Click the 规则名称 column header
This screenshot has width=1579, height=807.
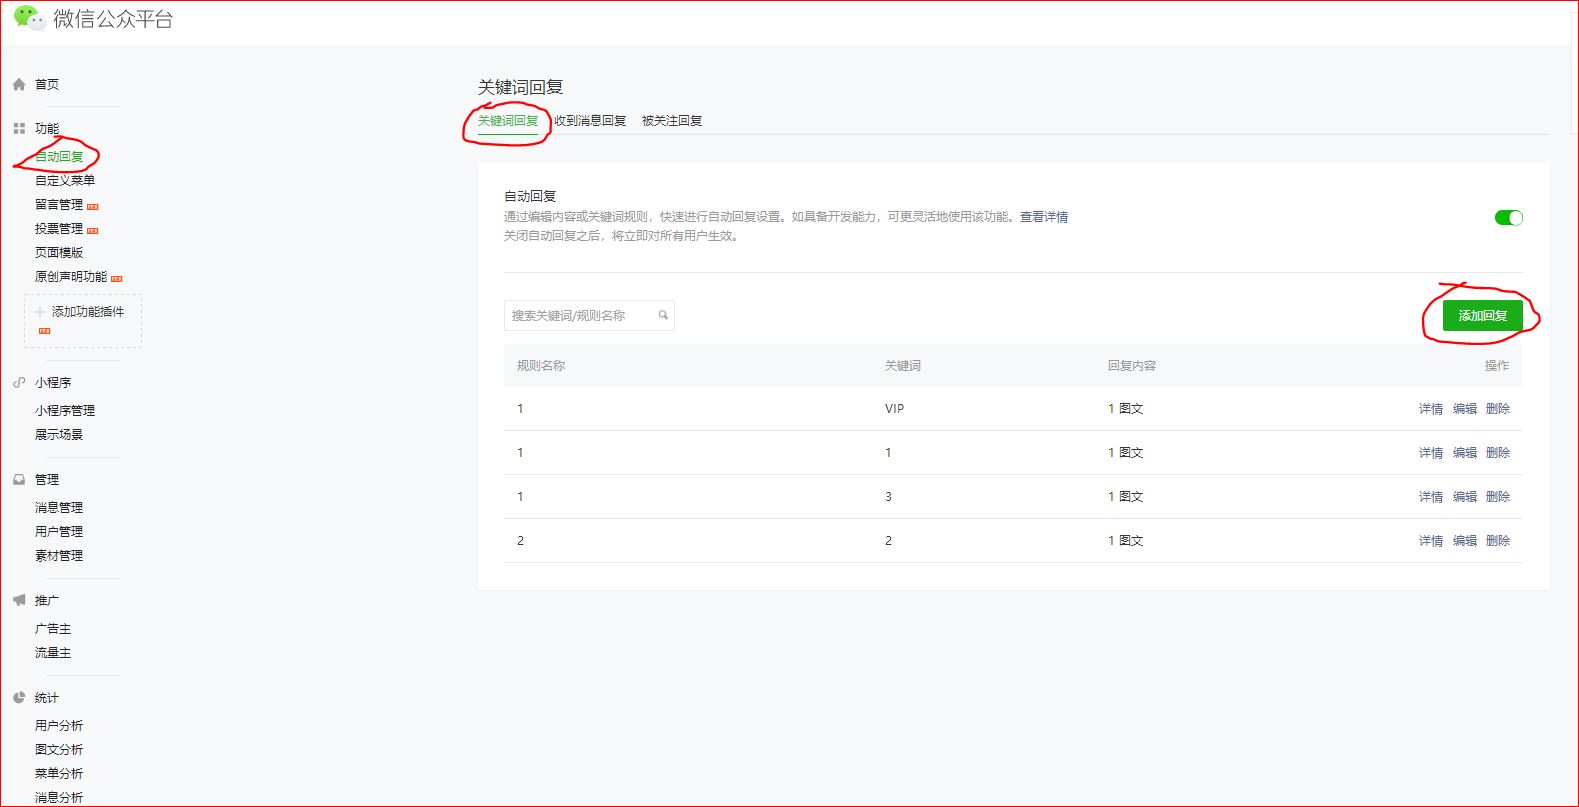541,366
